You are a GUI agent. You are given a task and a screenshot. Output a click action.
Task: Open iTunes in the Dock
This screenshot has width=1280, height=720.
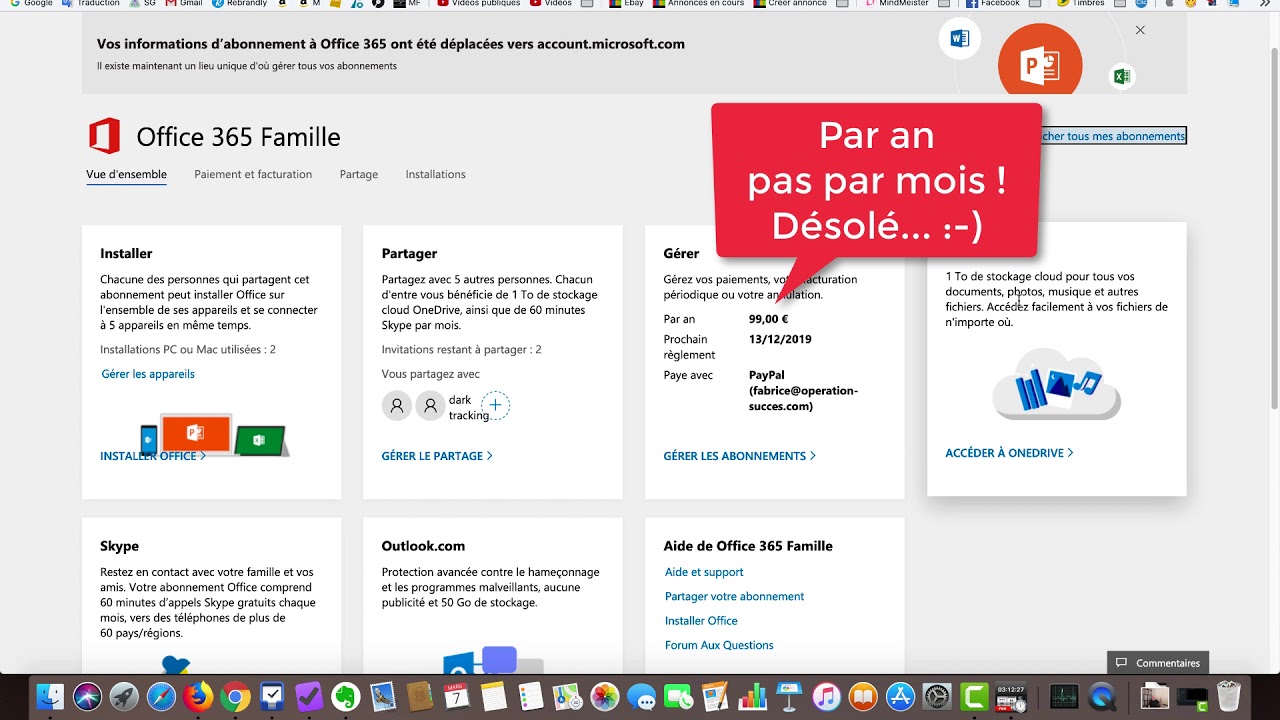tap(826, 697)
